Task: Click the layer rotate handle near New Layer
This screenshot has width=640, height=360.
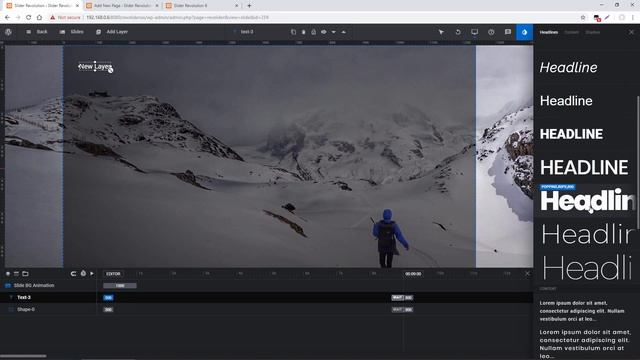Action: tap(111, 70)
